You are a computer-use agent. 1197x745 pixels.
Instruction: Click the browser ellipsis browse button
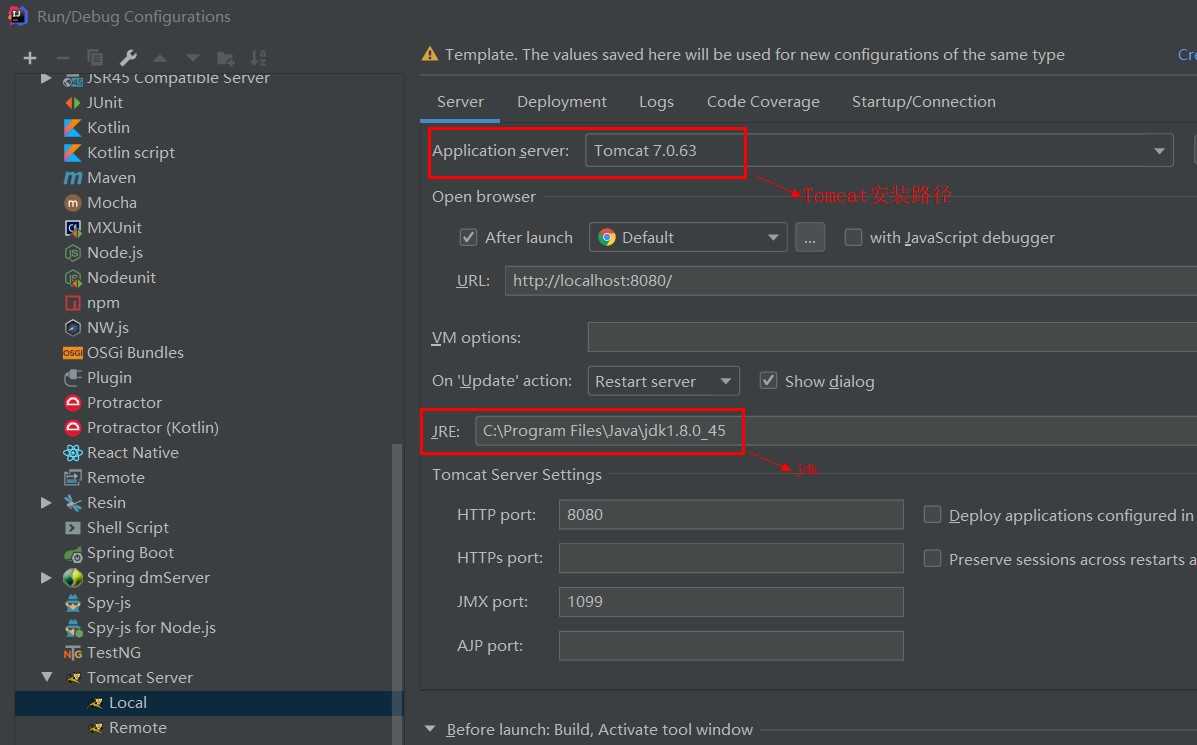tap(810, 237)
